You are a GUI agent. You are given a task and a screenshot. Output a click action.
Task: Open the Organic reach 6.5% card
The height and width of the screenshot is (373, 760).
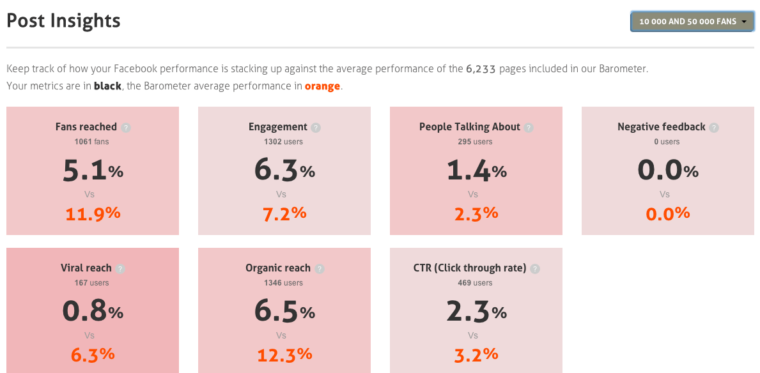click(285, 311)
